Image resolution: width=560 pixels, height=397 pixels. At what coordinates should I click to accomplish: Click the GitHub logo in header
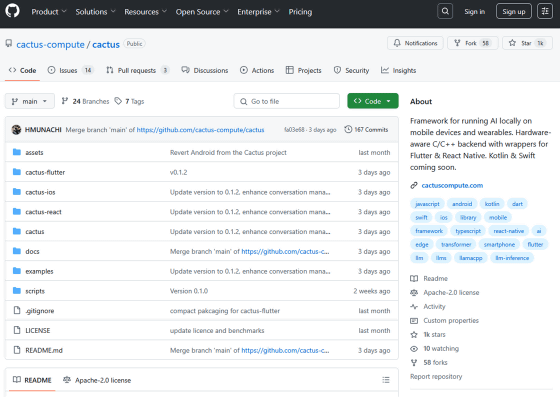(x=12, y=11)
